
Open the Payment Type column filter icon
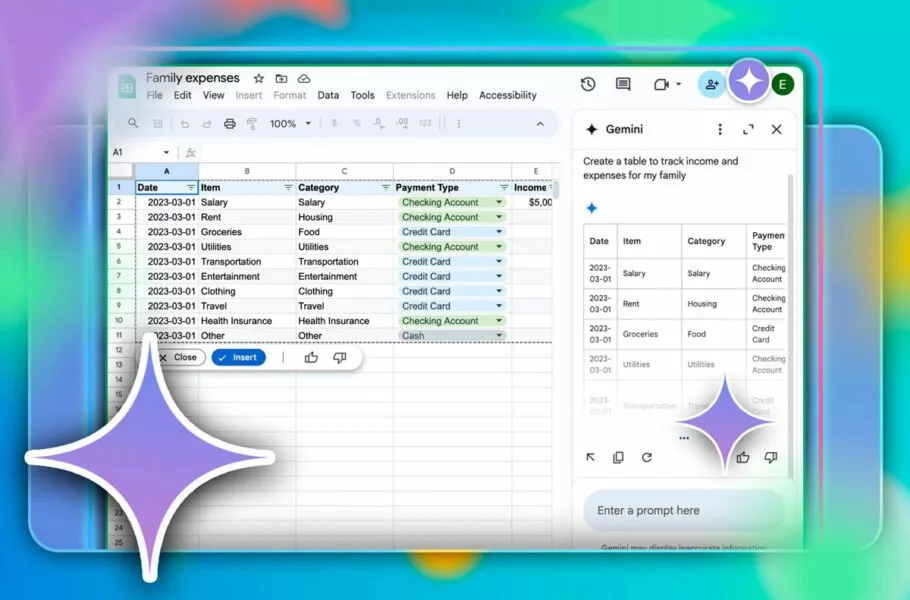click(x=504, y=187)
